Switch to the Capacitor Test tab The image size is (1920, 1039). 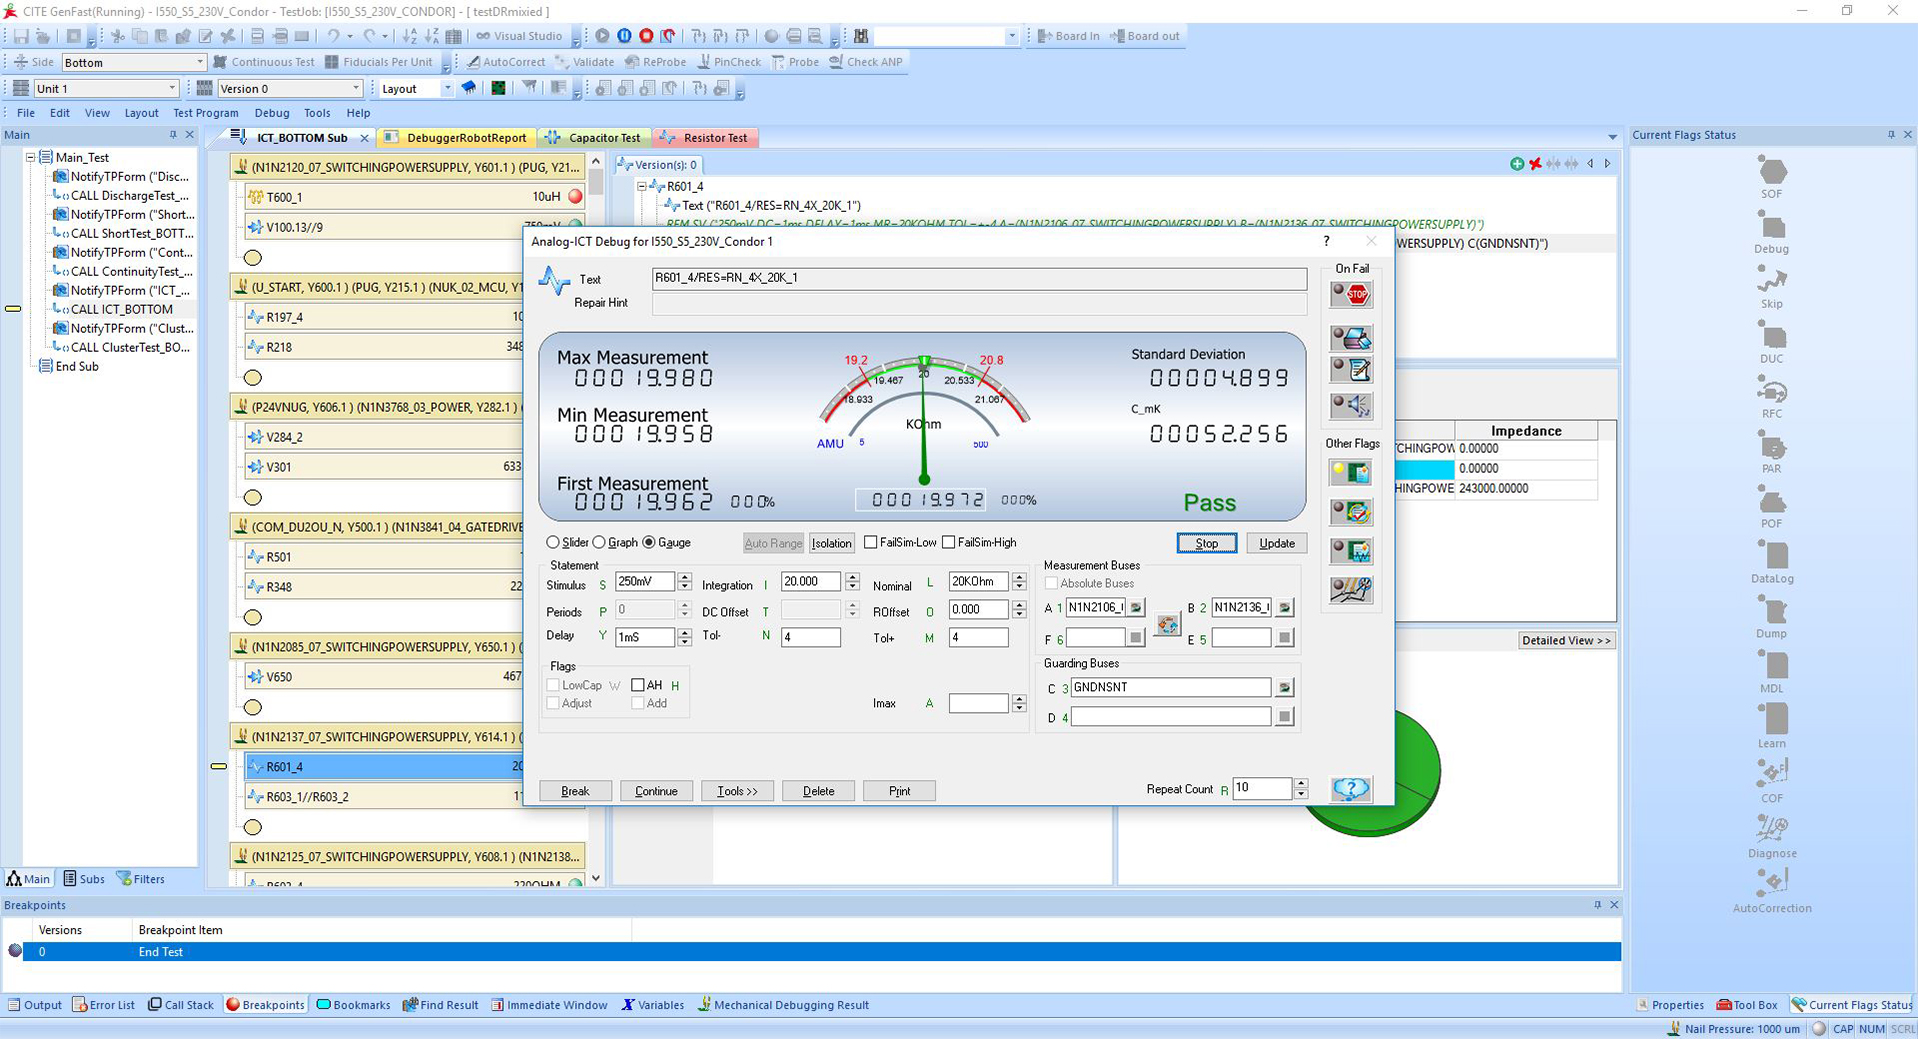595,138
